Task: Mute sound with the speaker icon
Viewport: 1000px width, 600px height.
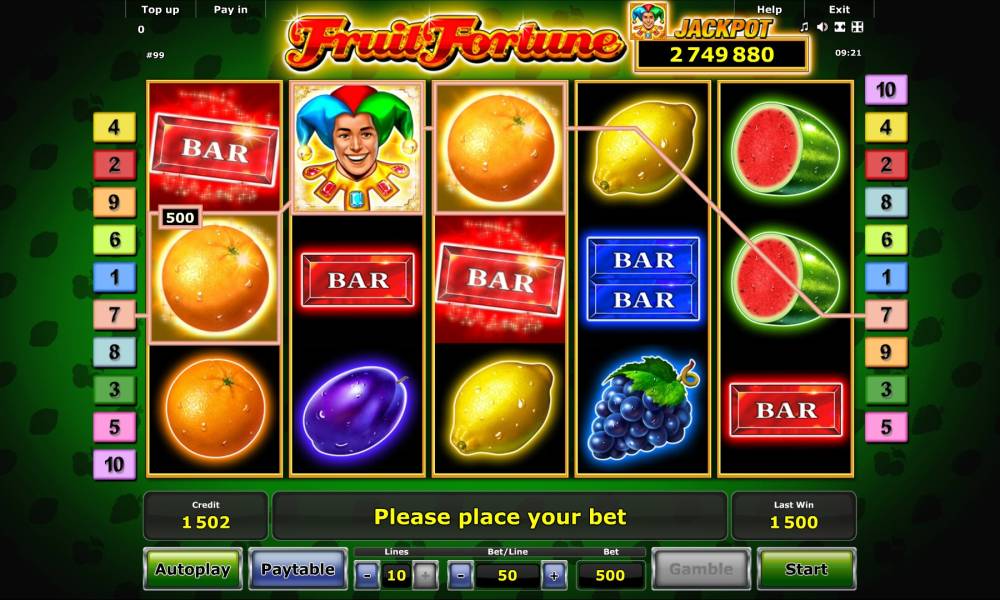Action: pyautogui.click(x=823, y=27)
